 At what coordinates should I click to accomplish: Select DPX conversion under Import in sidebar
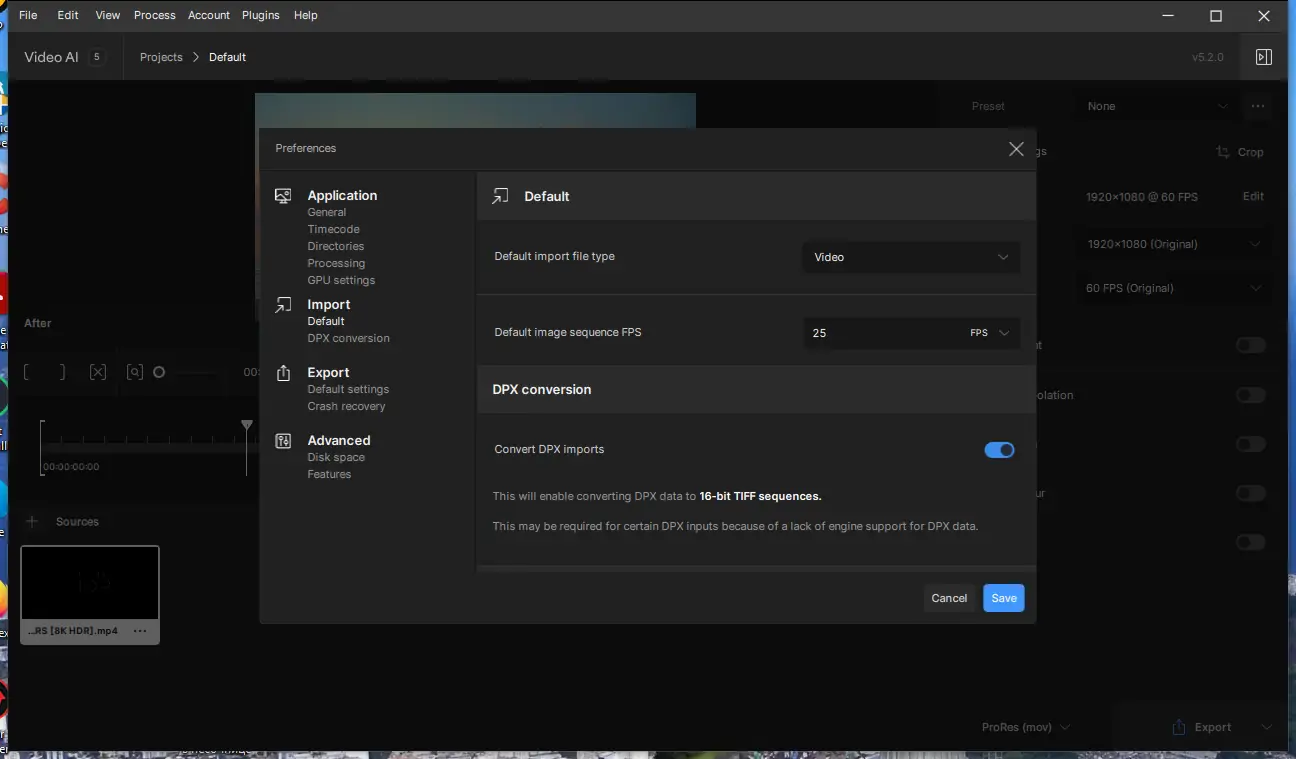[x=349, y=339]
